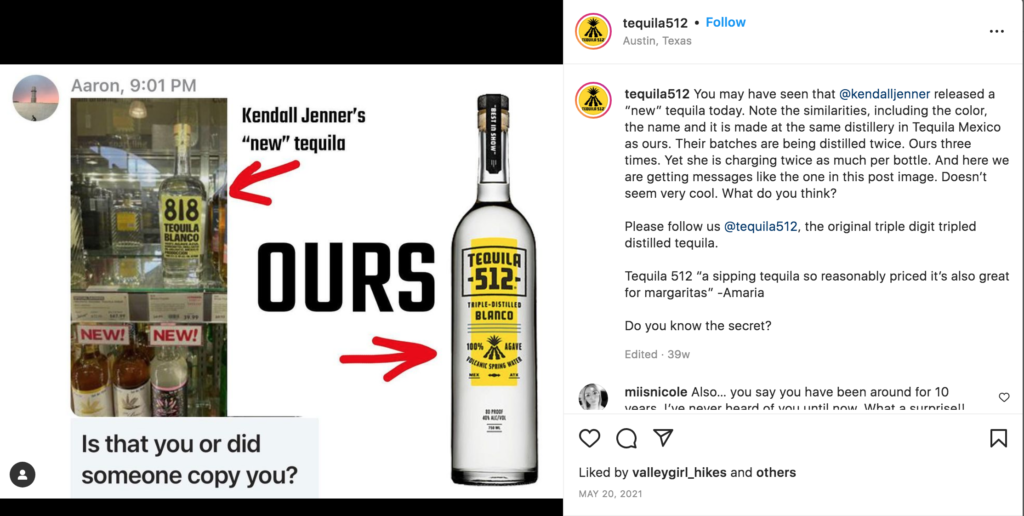Viewport: 1024px width, 516px height.
Task: Open the three-dot more options menu
Action: click(997, 31)
